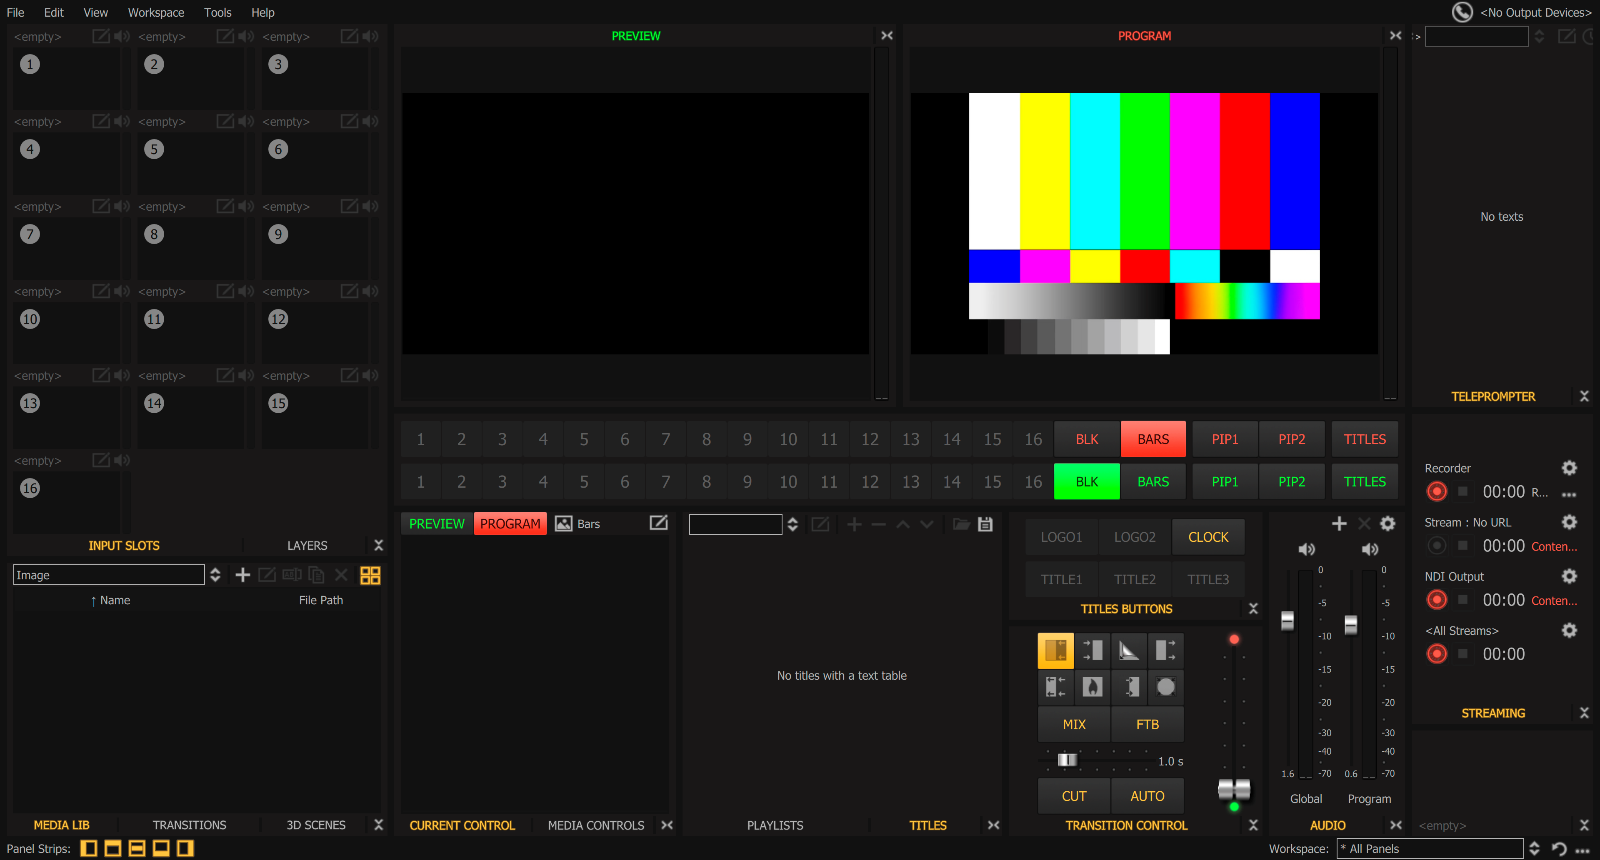Open the Workspace menu

coord(156,13)
